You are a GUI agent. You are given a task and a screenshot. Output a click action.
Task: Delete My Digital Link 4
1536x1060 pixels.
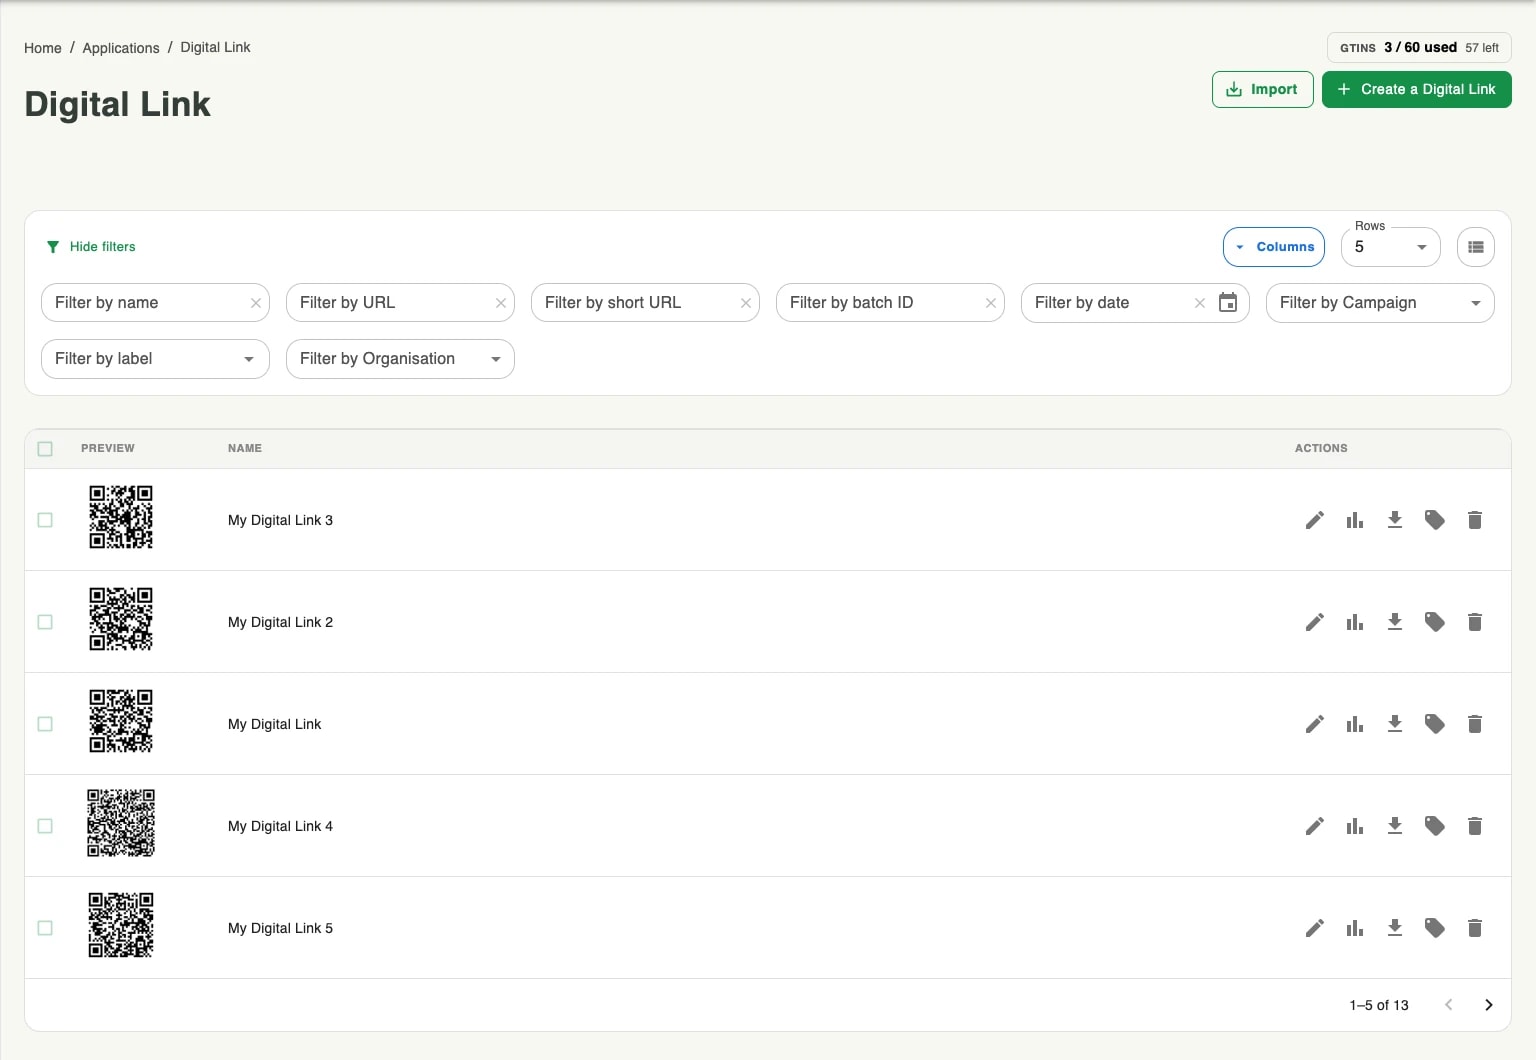(x=1475, y=826)
